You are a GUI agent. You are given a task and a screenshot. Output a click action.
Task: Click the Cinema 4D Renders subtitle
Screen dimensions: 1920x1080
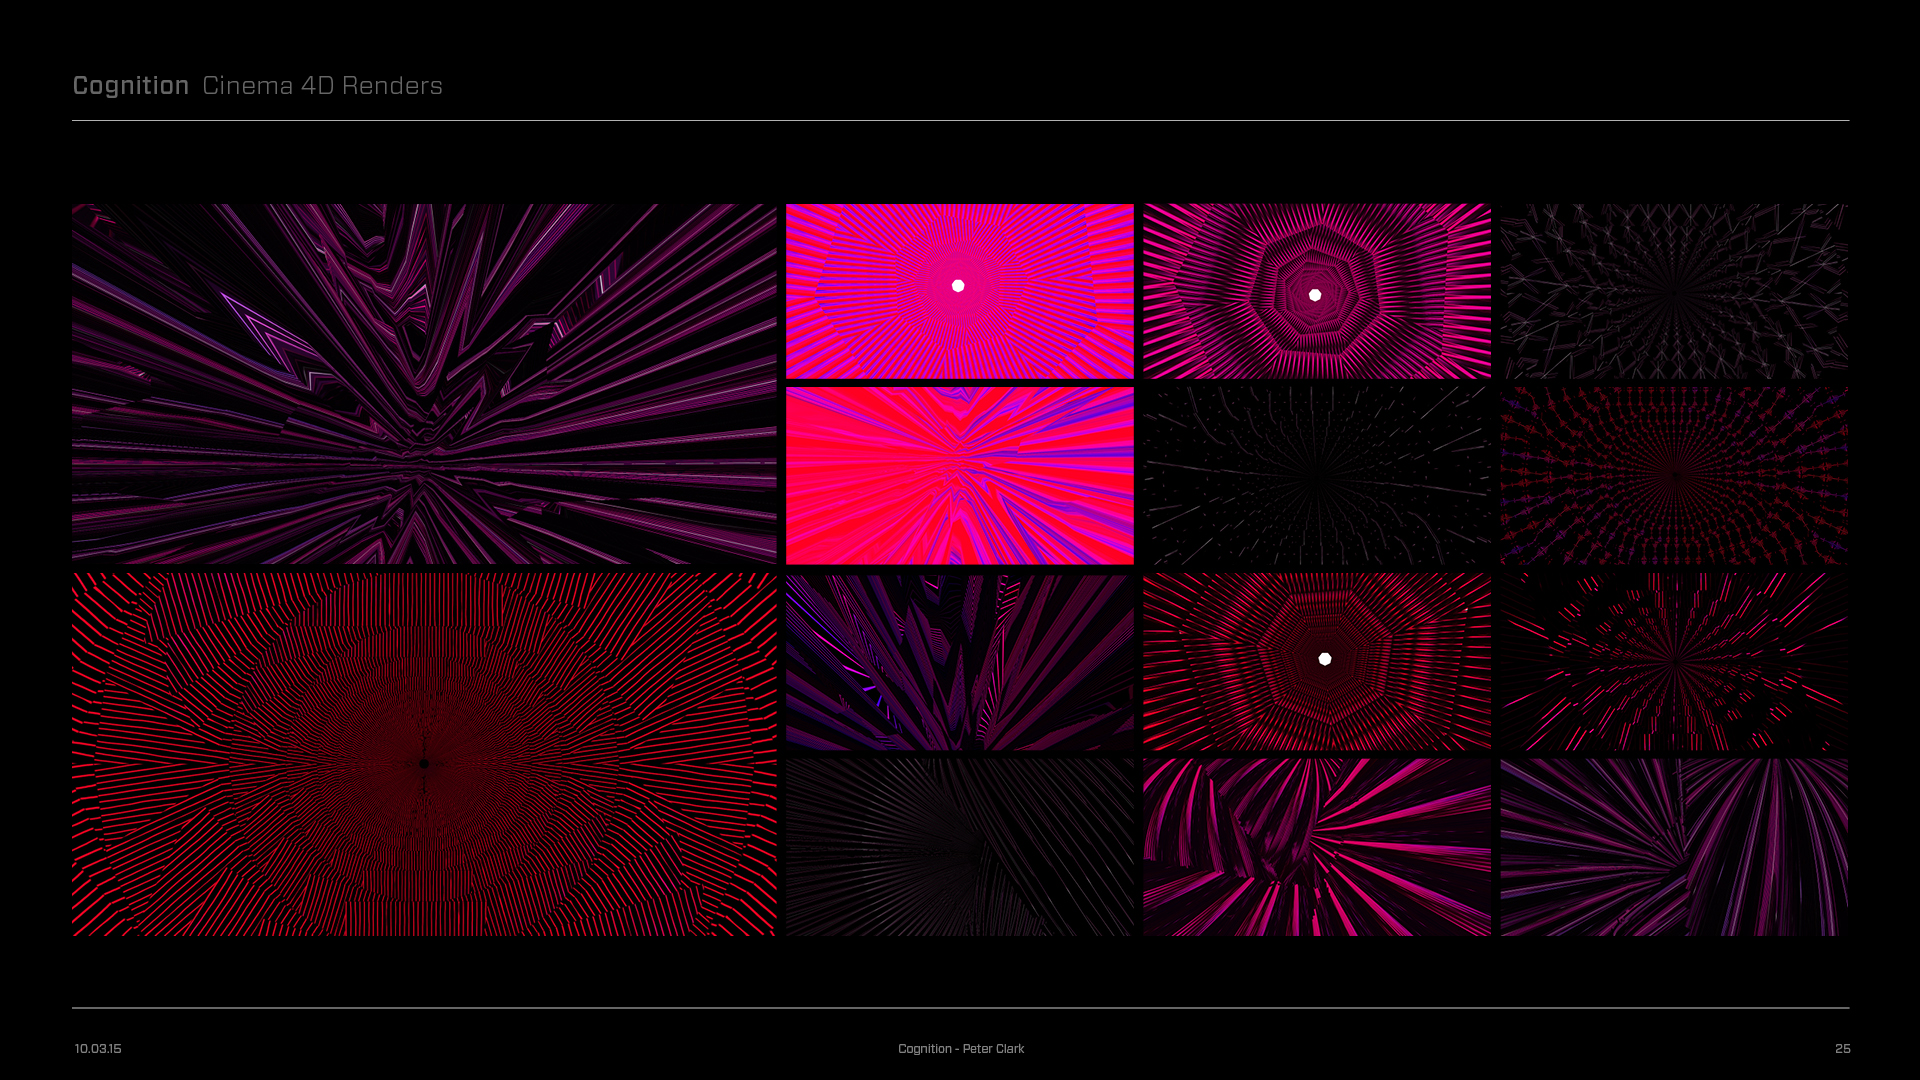pyautogui.click(x=322, y=86)
